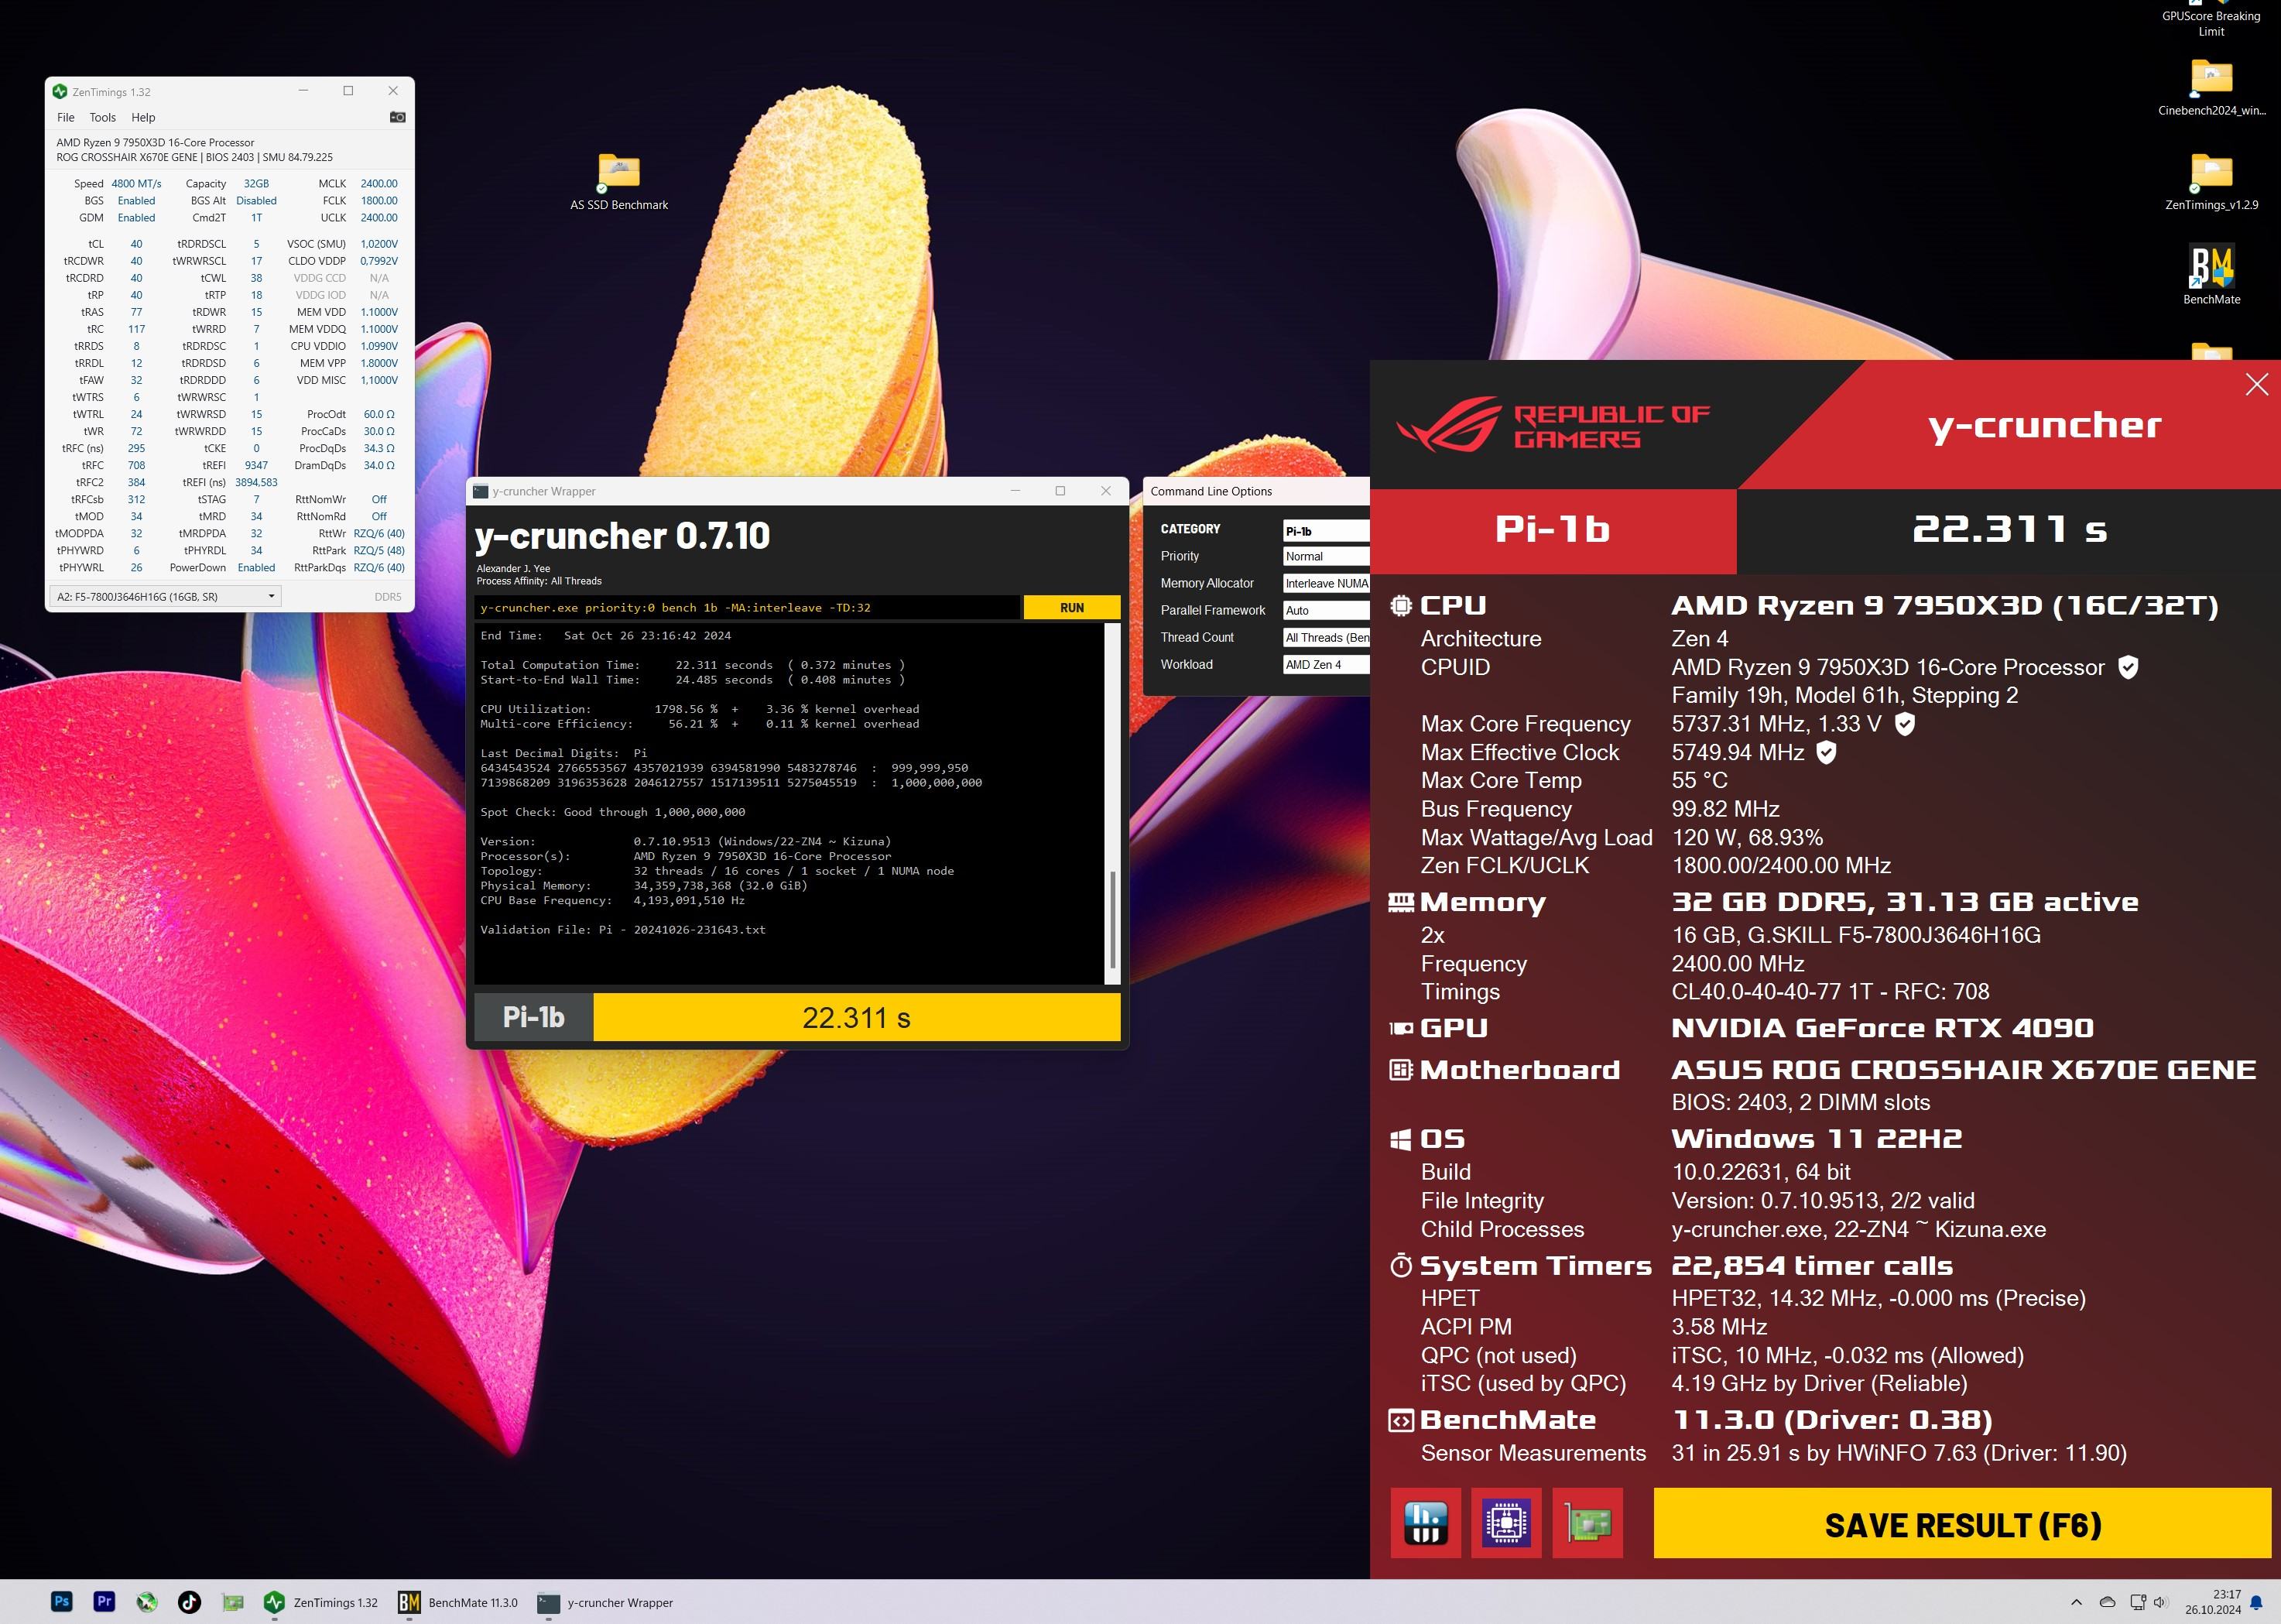Take a ZenTimings screenshot with the camera icon
This screenshot has height=1624, width=2281.
[x=397, y=117]
